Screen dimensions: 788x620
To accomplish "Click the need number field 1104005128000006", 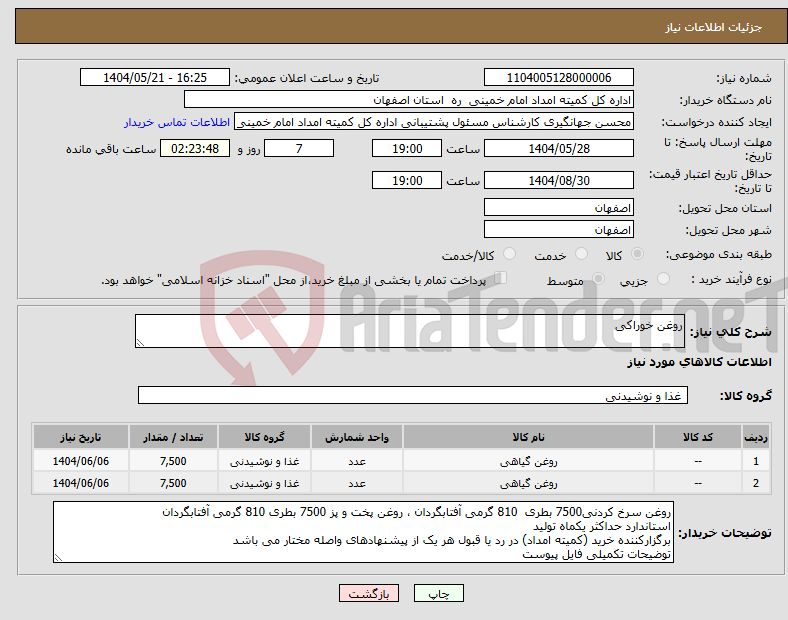I will tap(558, 77).
